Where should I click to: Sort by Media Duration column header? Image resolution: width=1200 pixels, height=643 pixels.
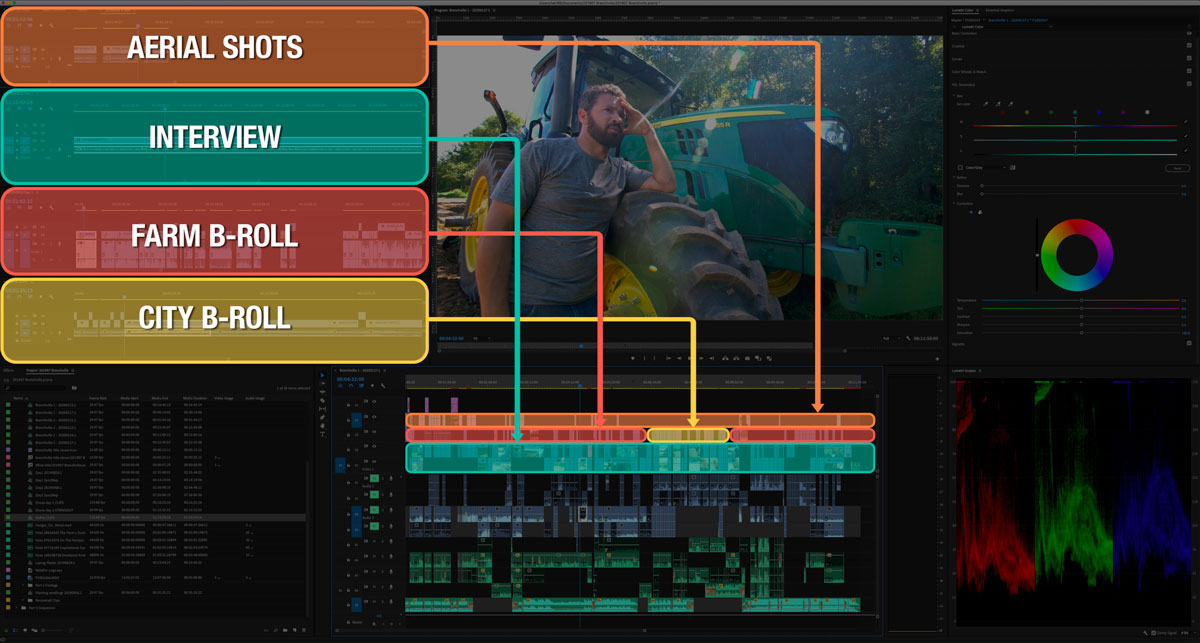(x=195, y=398)
